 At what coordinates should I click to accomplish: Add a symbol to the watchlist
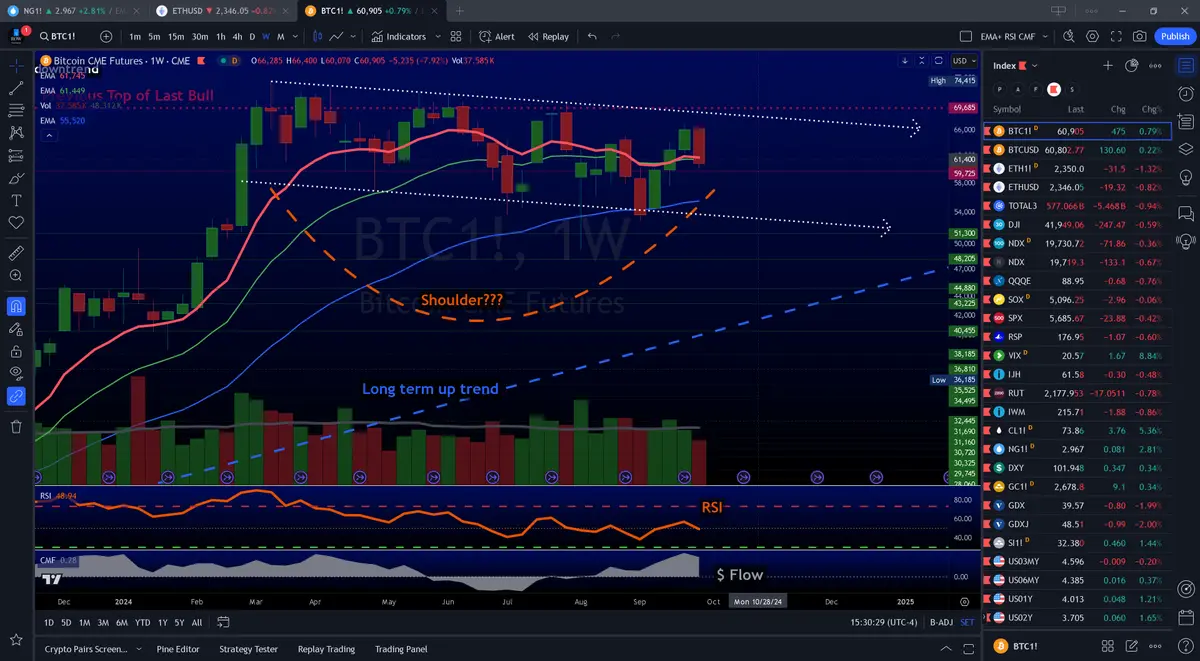point(1108,66)
